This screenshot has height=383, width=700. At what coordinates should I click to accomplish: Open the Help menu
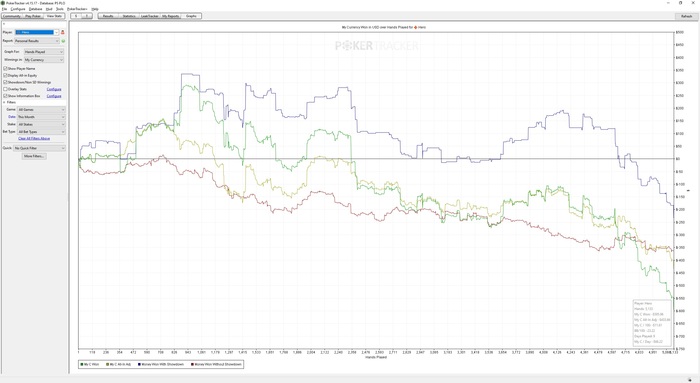[95, 9]
